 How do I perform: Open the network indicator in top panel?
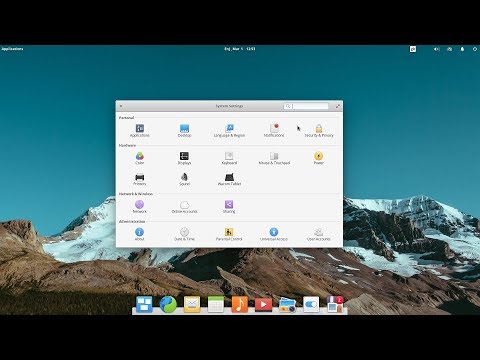(x=450, y=49)
